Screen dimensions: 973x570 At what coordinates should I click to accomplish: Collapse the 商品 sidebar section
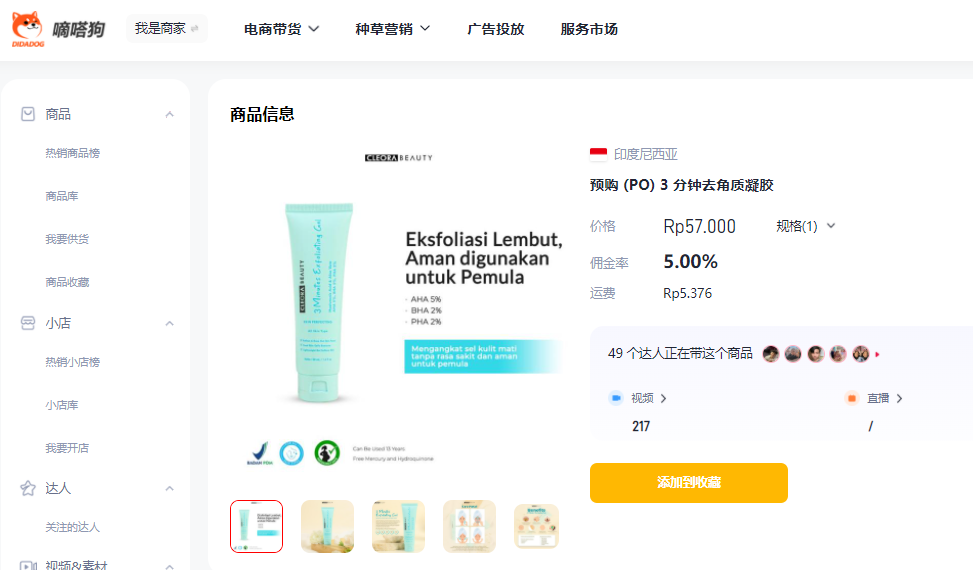[x=169, y=114]
